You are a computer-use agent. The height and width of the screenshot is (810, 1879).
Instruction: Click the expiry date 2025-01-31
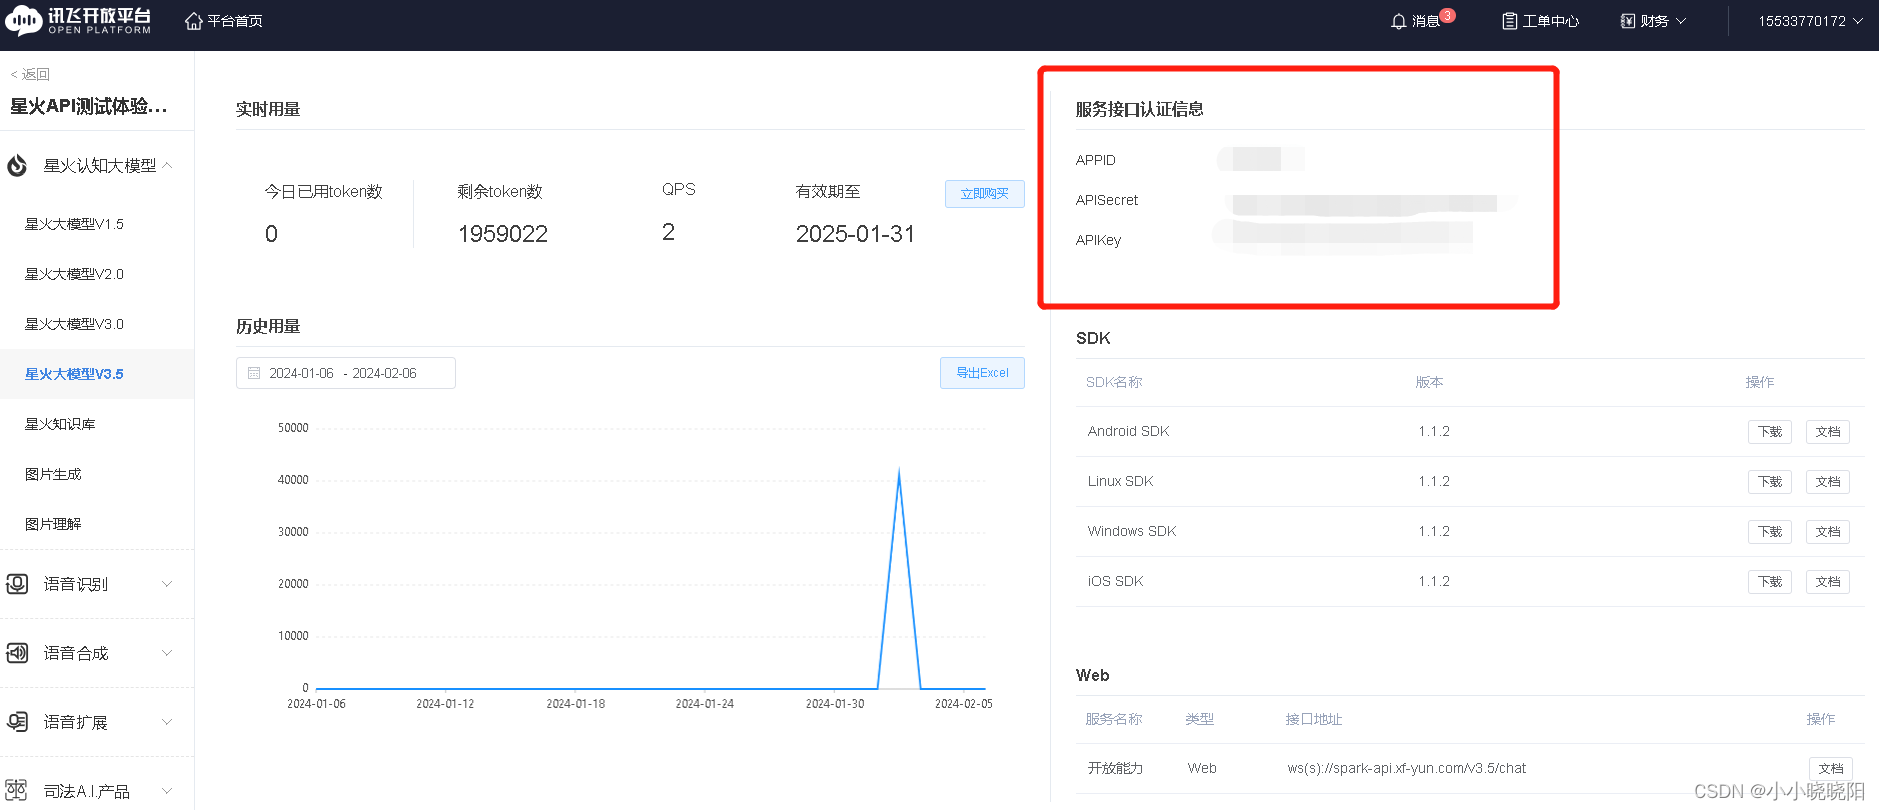tap(855, 234)
